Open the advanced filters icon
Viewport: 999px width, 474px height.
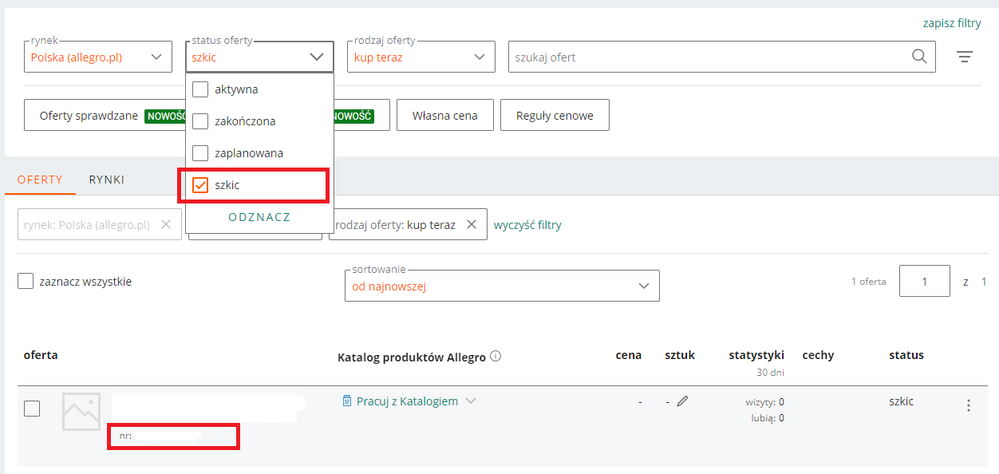(x=964, y=57)
